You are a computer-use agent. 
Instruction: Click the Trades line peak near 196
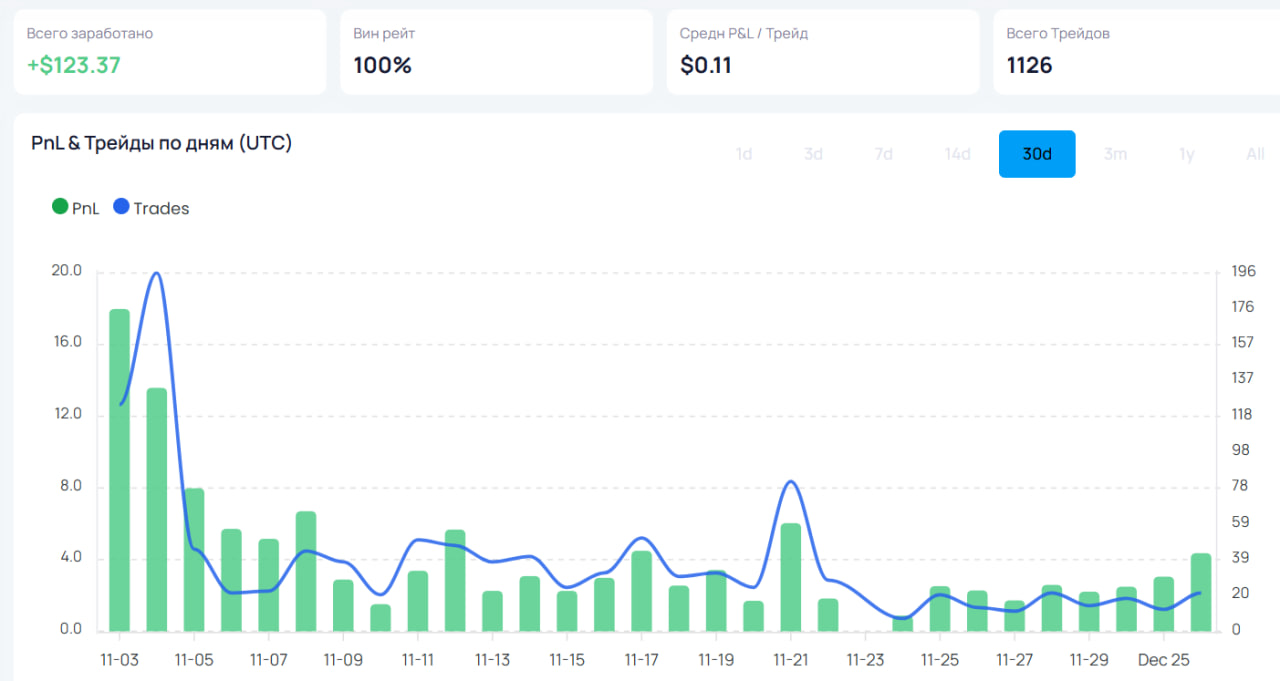click(x=156, y=273)
